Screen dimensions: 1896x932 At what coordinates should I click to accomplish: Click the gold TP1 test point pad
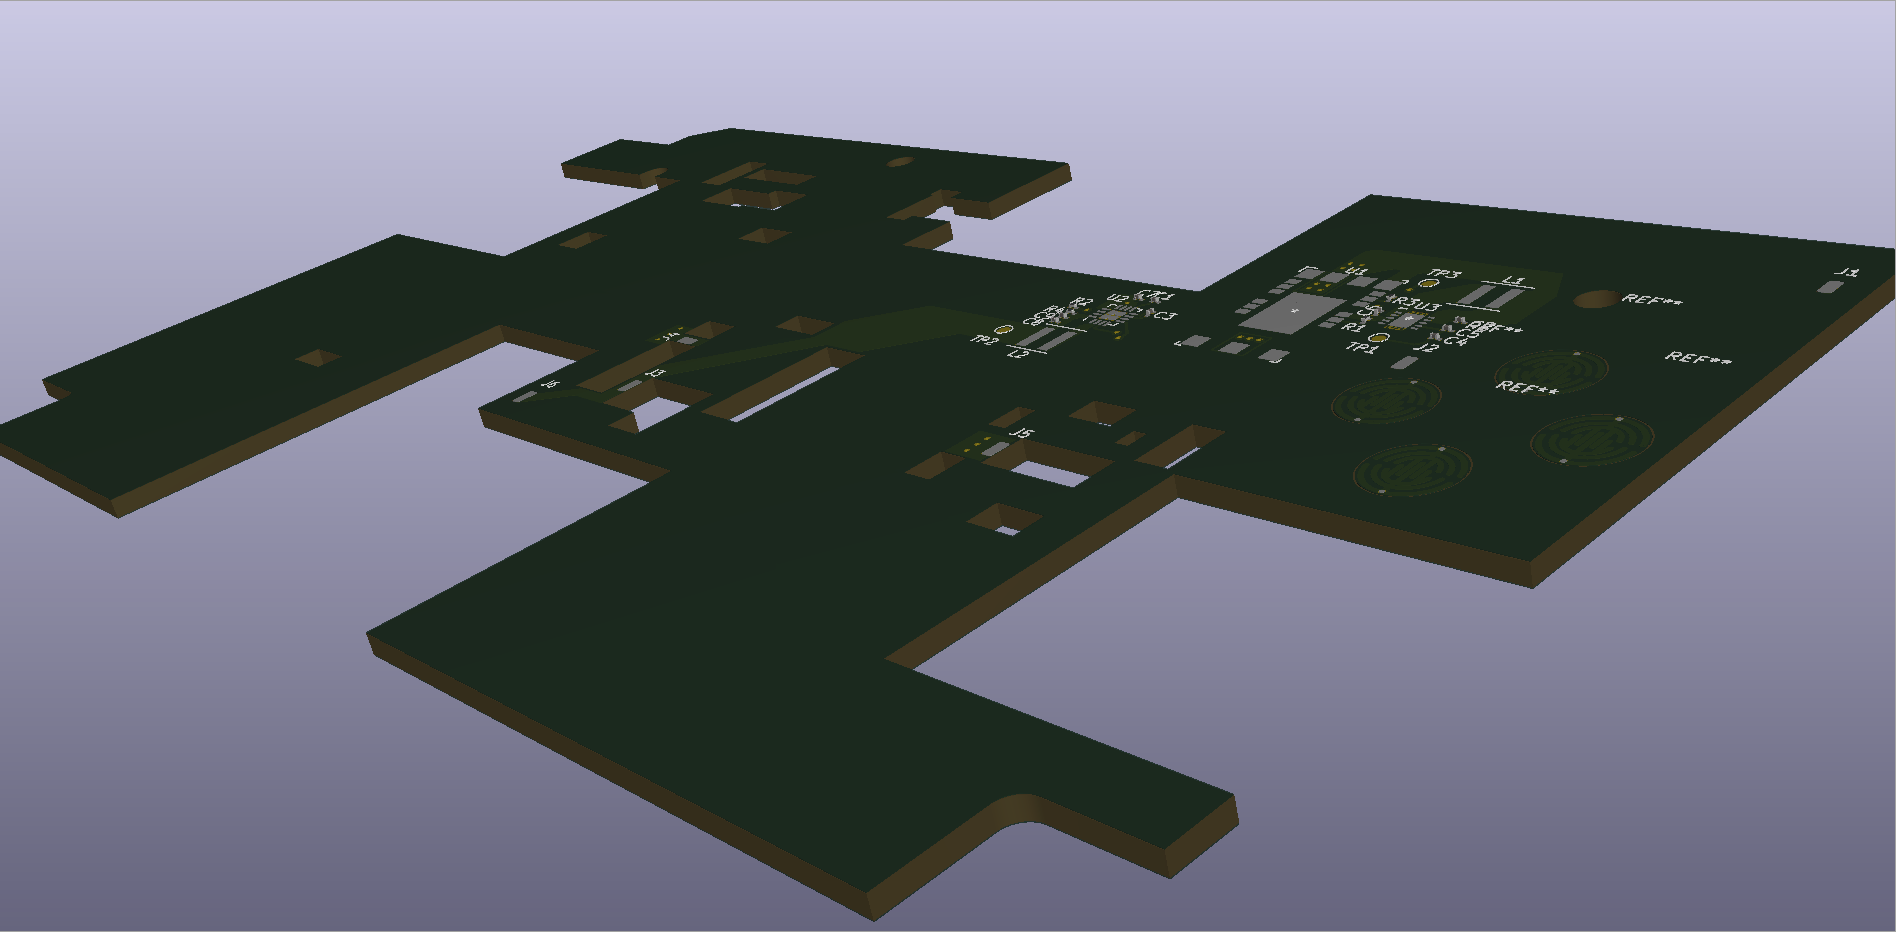pos(1378,337)
